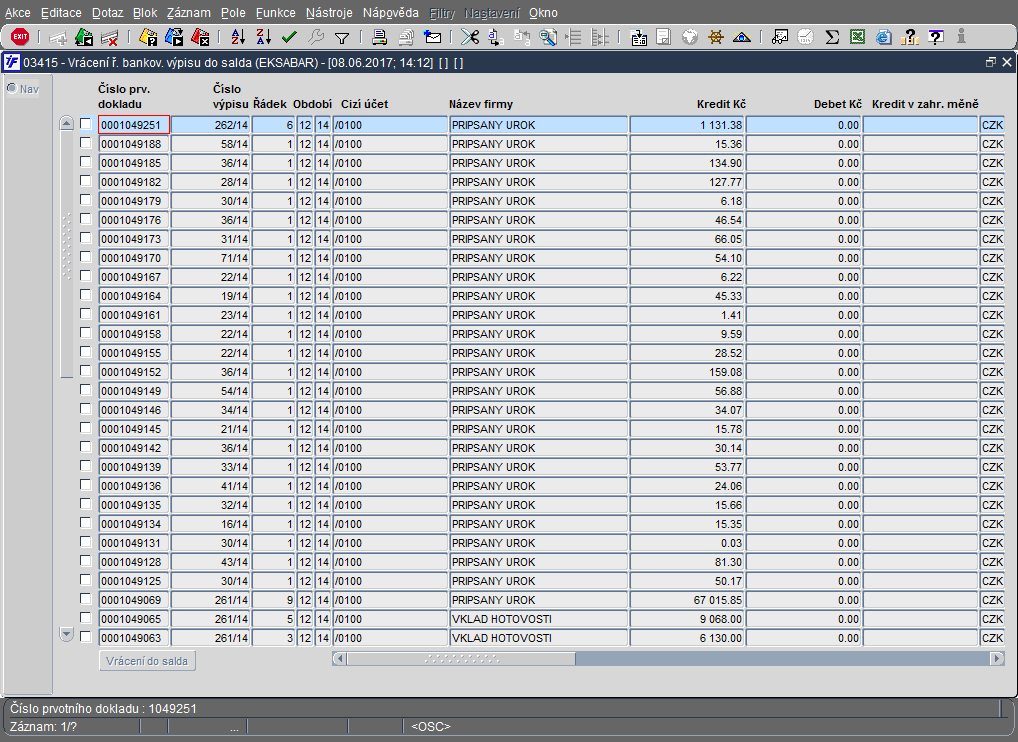Screen dimensions: 1018x742
Task: Click the Sigma sum icon
Action: (831, 37)
